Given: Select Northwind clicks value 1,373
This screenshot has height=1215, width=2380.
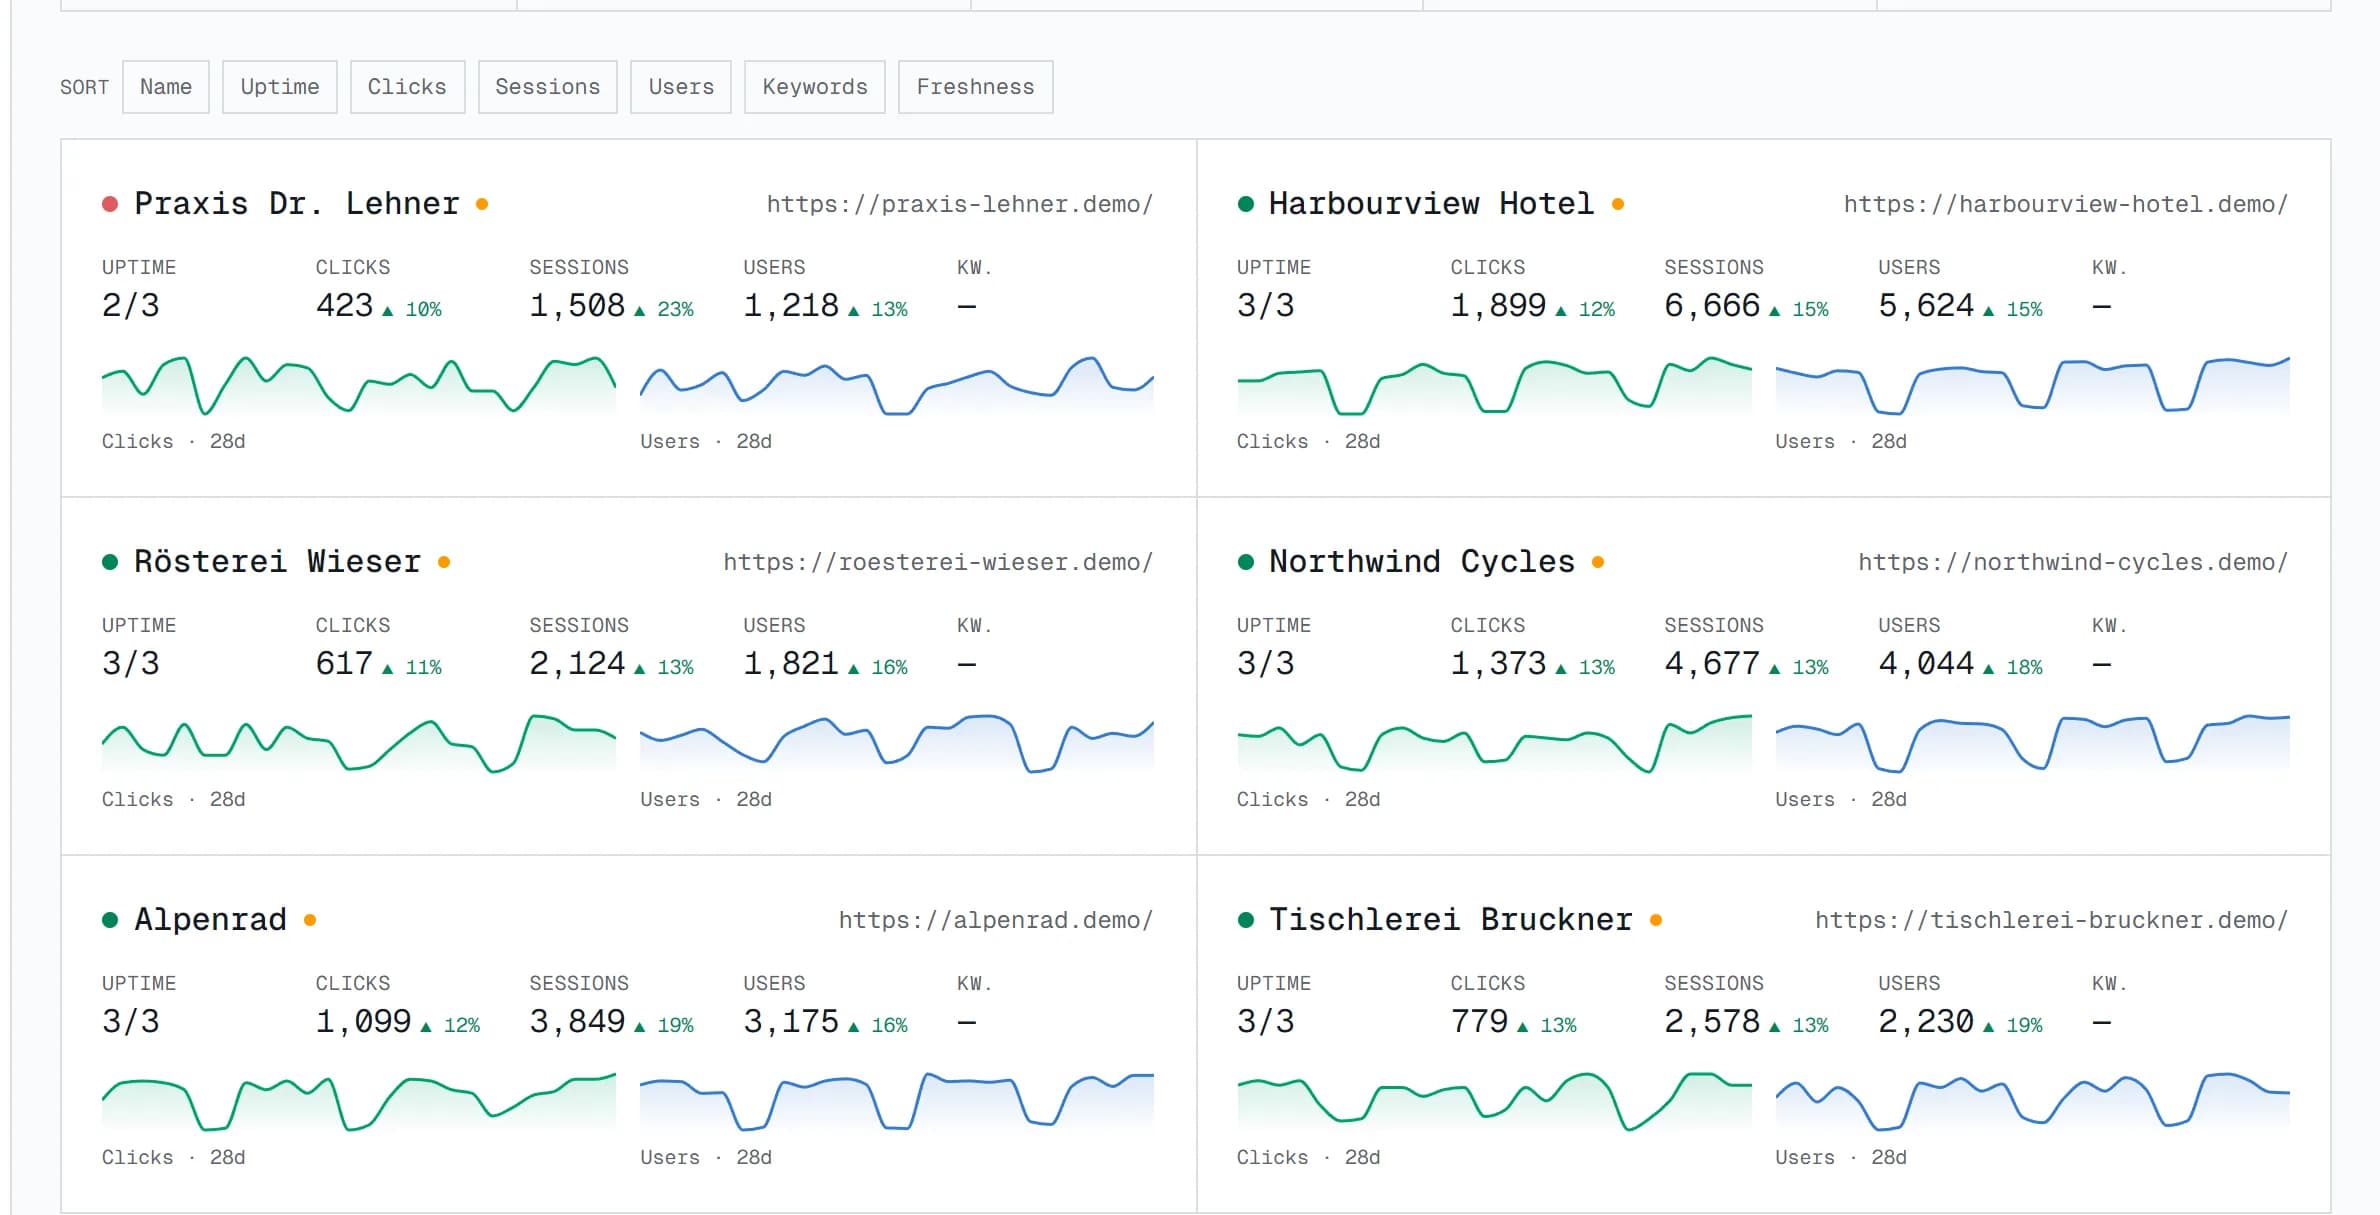Looking at the screenshot, I should pyautogui.click(x=1498, y=664).
